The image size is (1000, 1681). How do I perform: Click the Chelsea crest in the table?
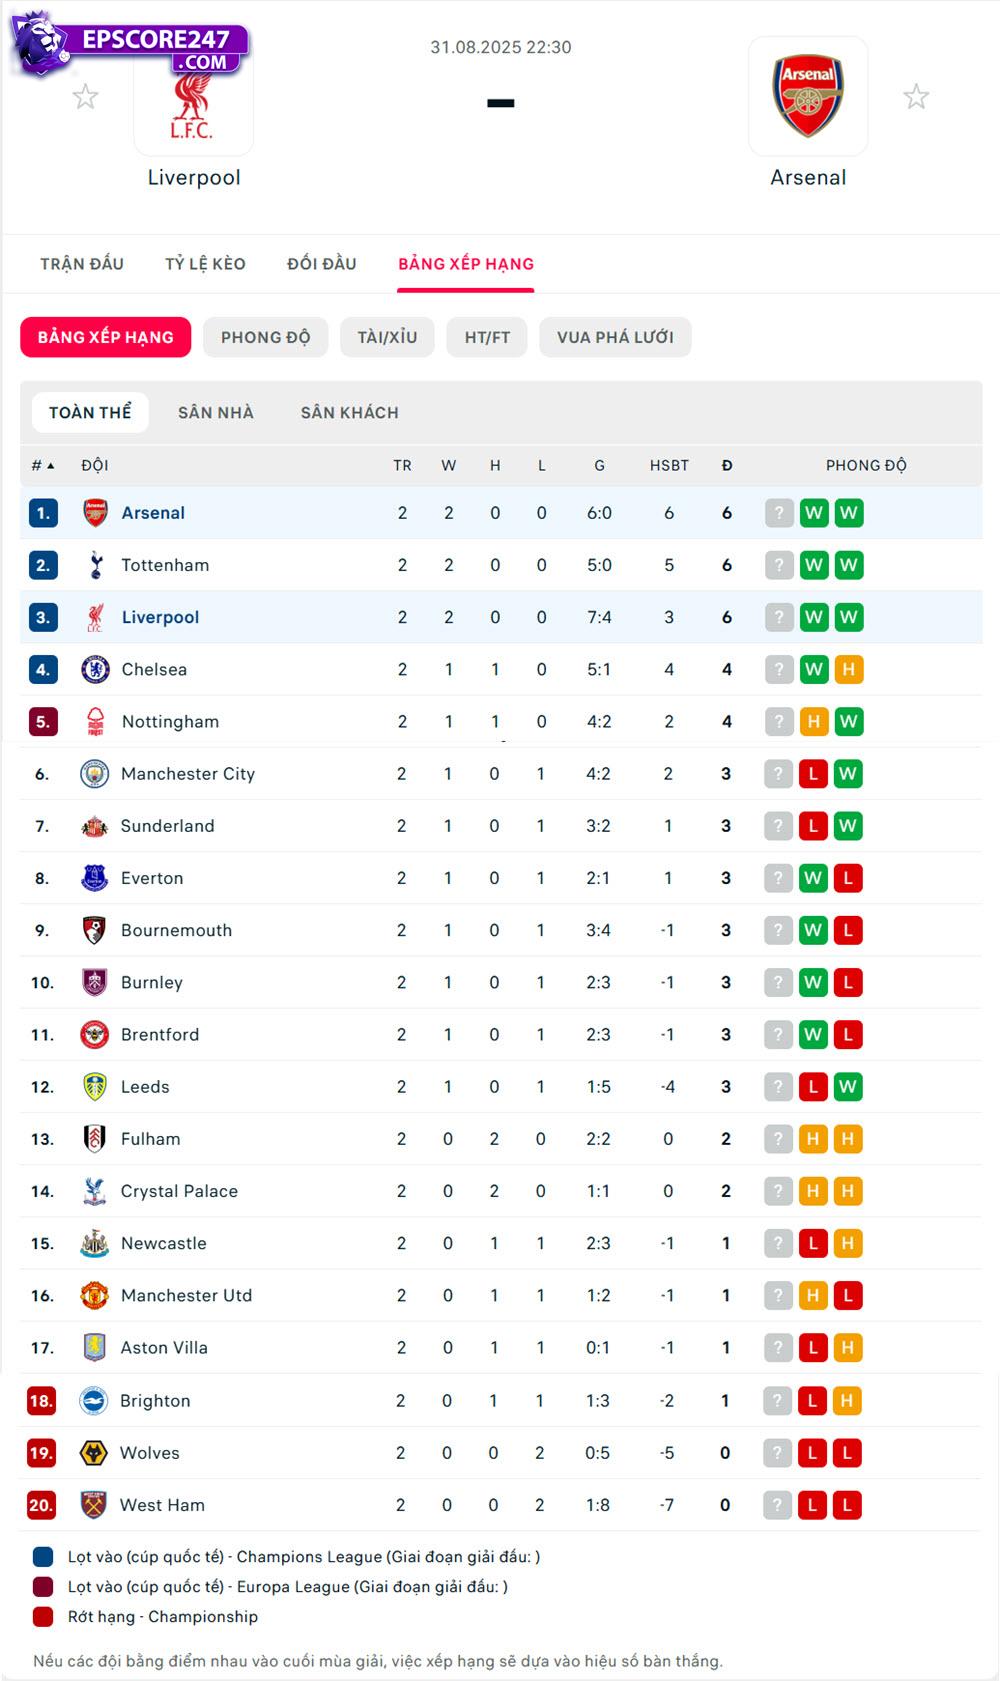pos(95,669)
